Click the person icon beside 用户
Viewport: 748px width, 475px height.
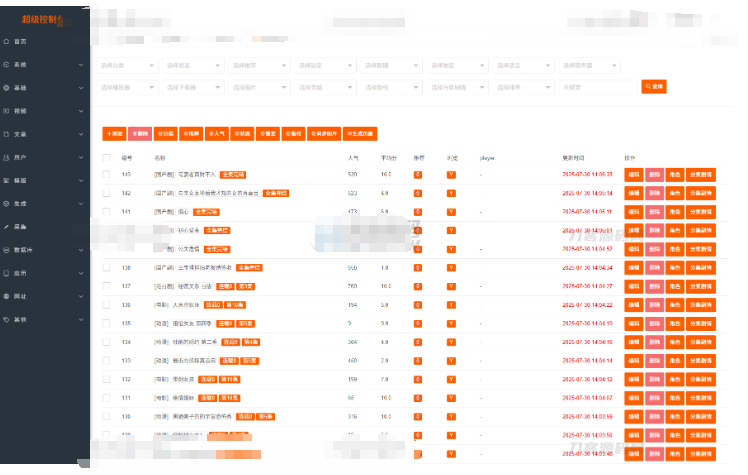pos(7,157)
